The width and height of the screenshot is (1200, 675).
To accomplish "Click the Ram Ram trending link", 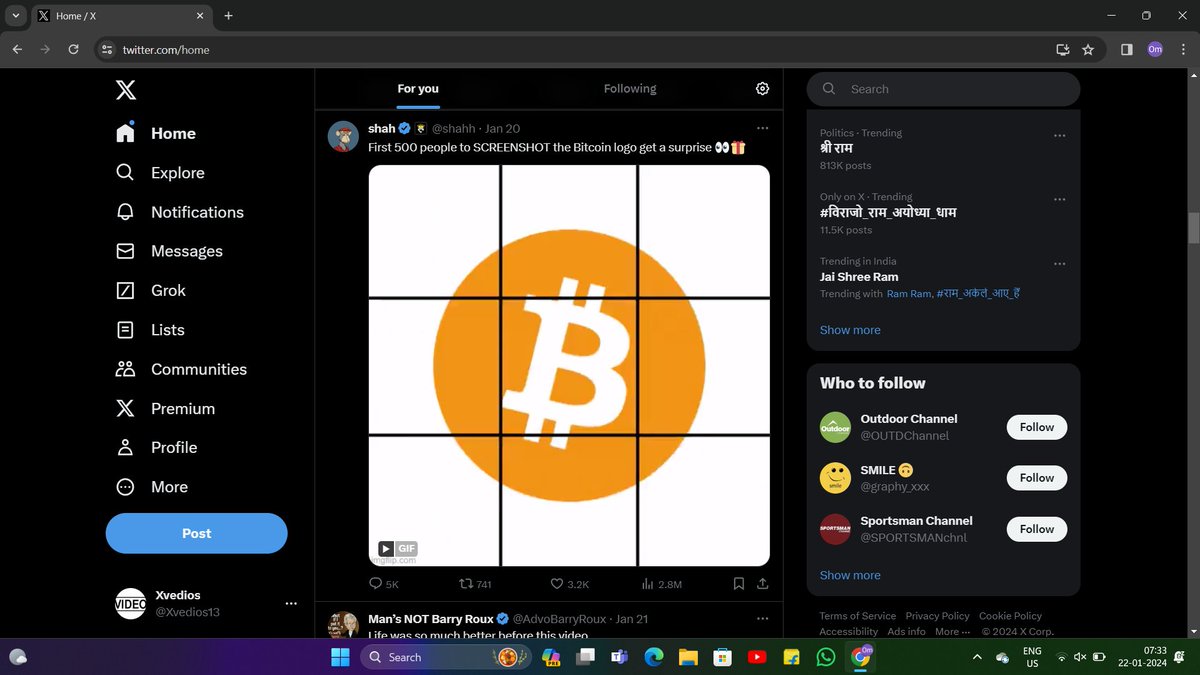I will pyautogui.click(x=909, y=294).
